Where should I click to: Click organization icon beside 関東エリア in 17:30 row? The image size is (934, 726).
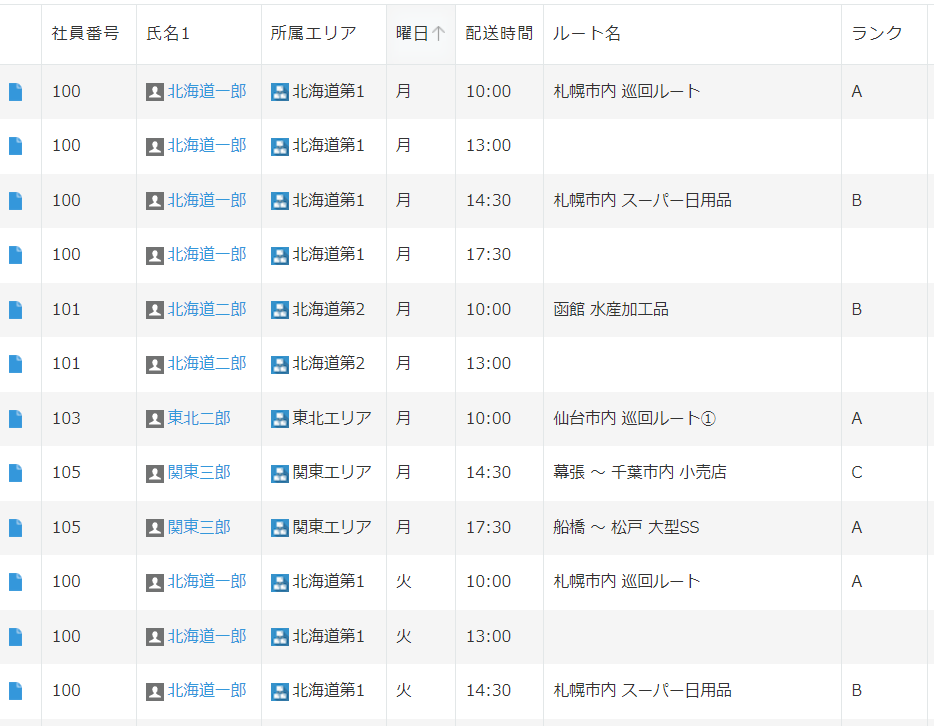point(280,528)
